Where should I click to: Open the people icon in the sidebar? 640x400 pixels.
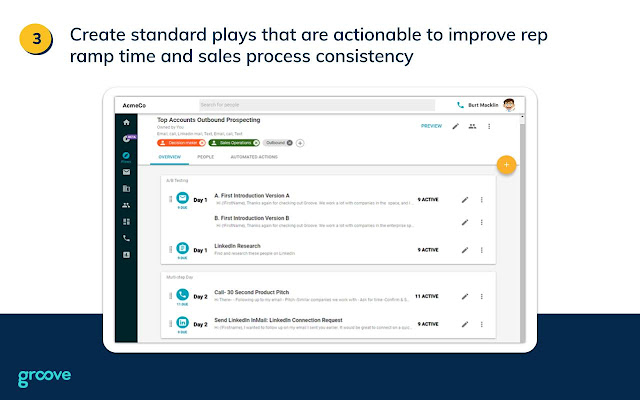click(x=127, y=205)
